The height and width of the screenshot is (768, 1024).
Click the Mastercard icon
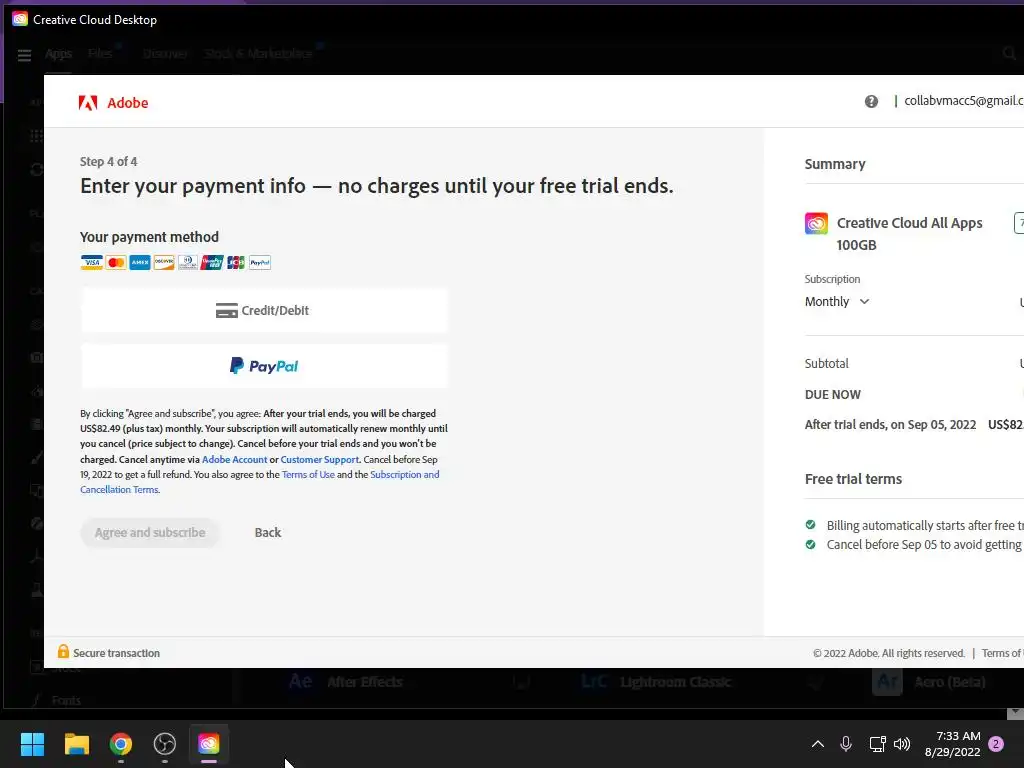pos(116,263)
